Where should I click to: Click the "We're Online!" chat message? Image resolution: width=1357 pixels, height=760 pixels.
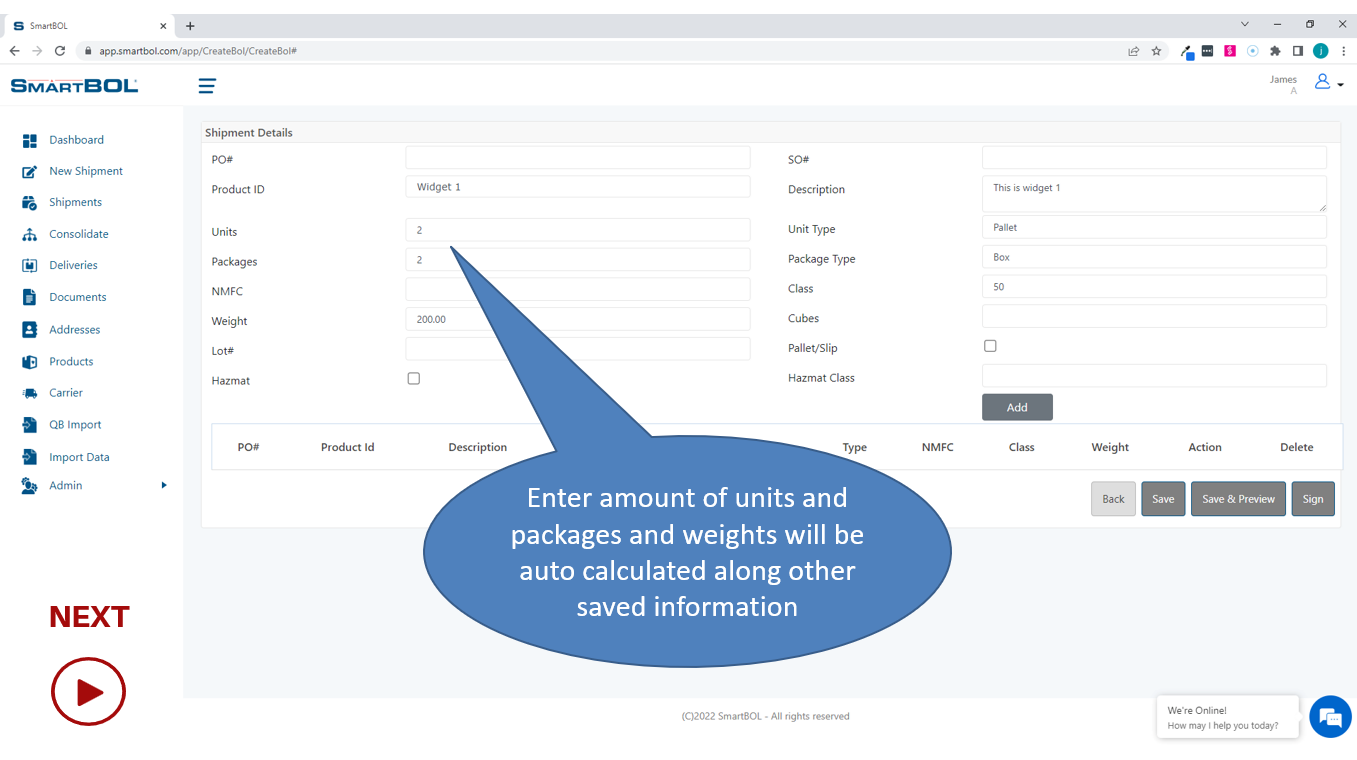1197,711
